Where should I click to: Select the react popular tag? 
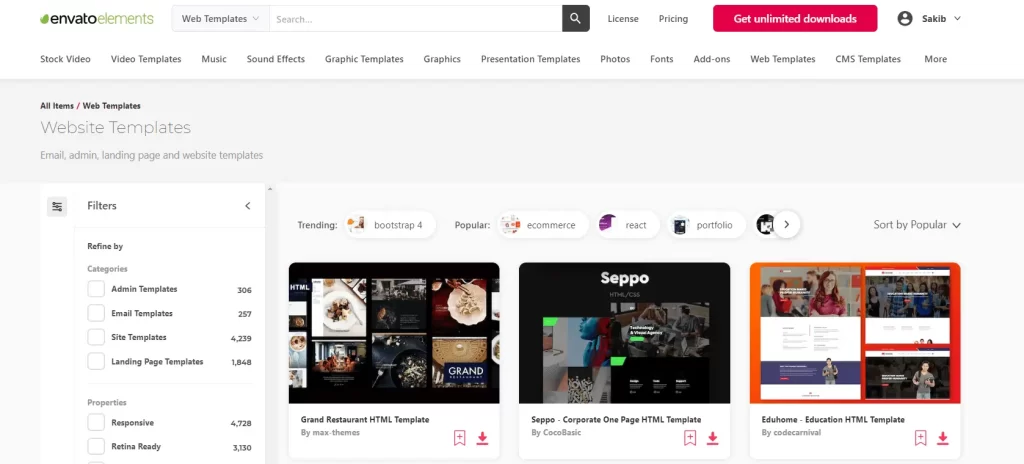tap(628, 225)
